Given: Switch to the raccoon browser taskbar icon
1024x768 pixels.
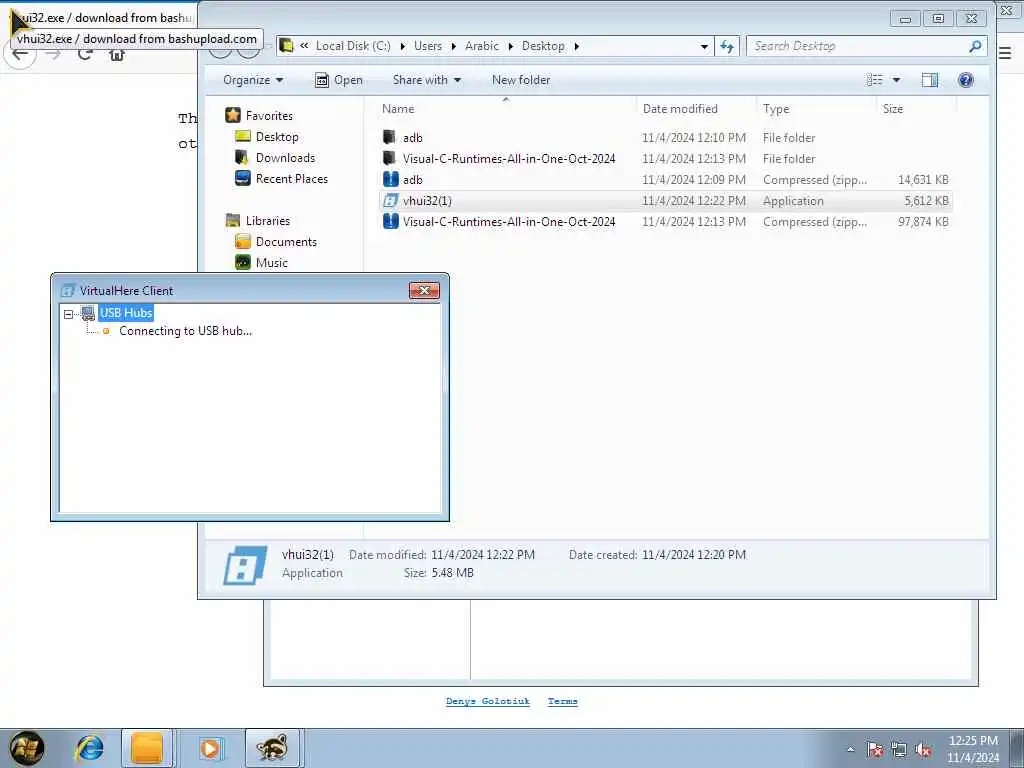Looking at the screenshot, I should coord(272,748).
